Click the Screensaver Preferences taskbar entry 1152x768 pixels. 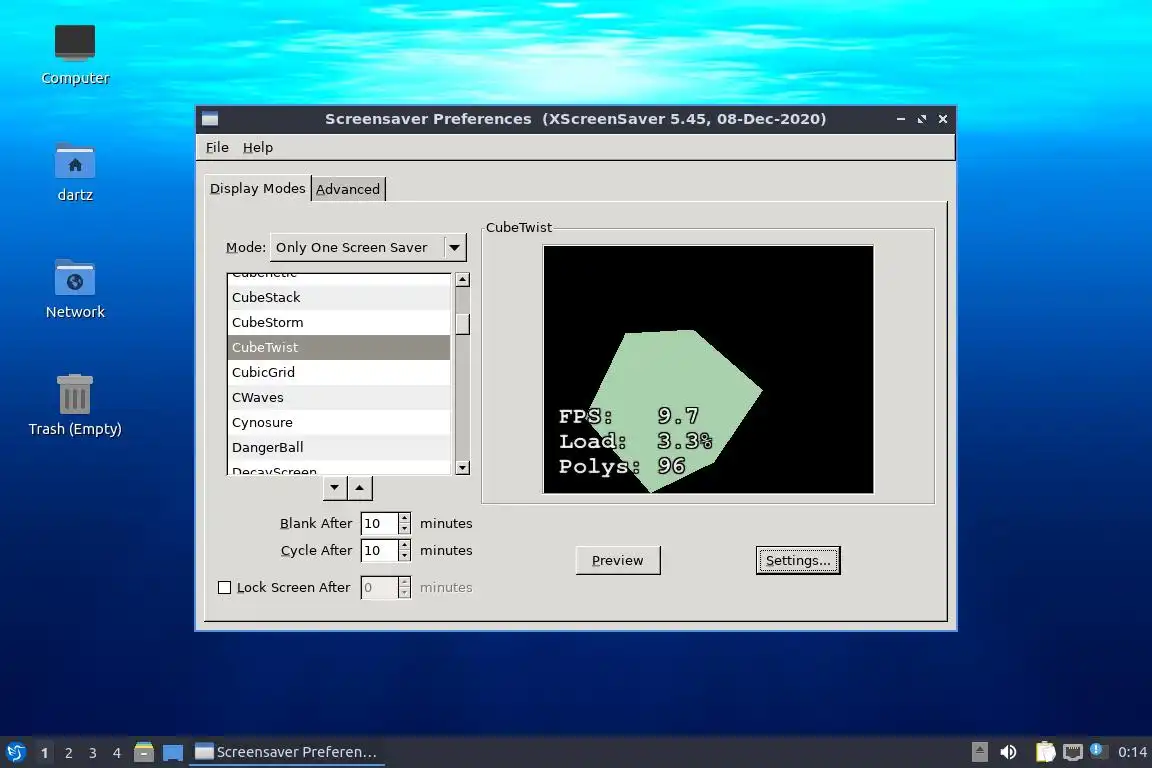[287, 752]
